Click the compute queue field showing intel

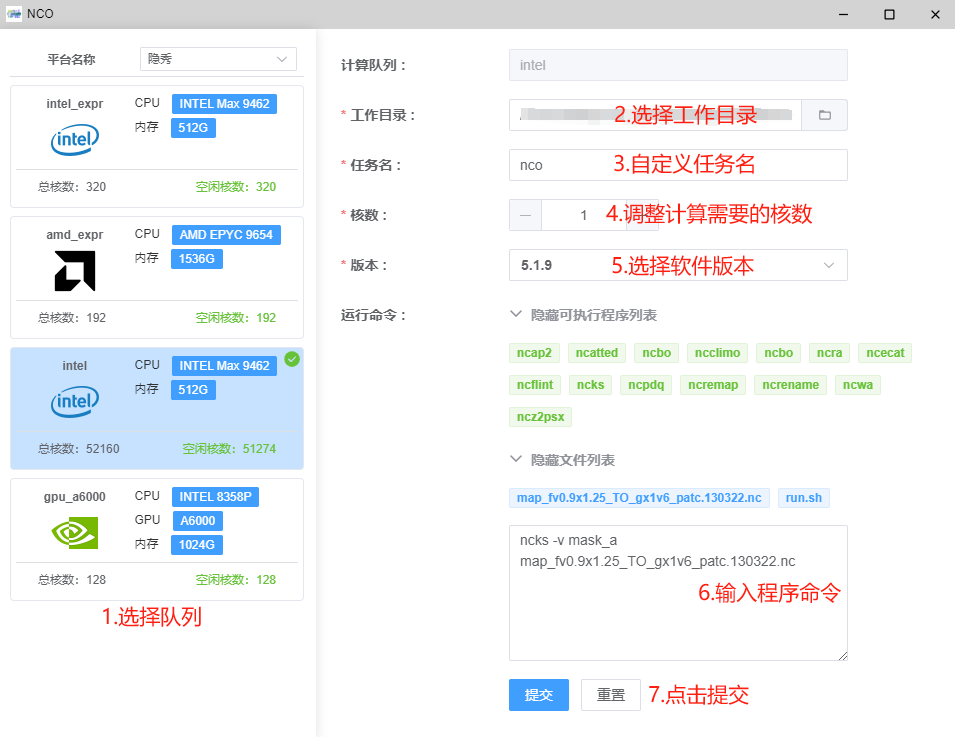(678, 65)
